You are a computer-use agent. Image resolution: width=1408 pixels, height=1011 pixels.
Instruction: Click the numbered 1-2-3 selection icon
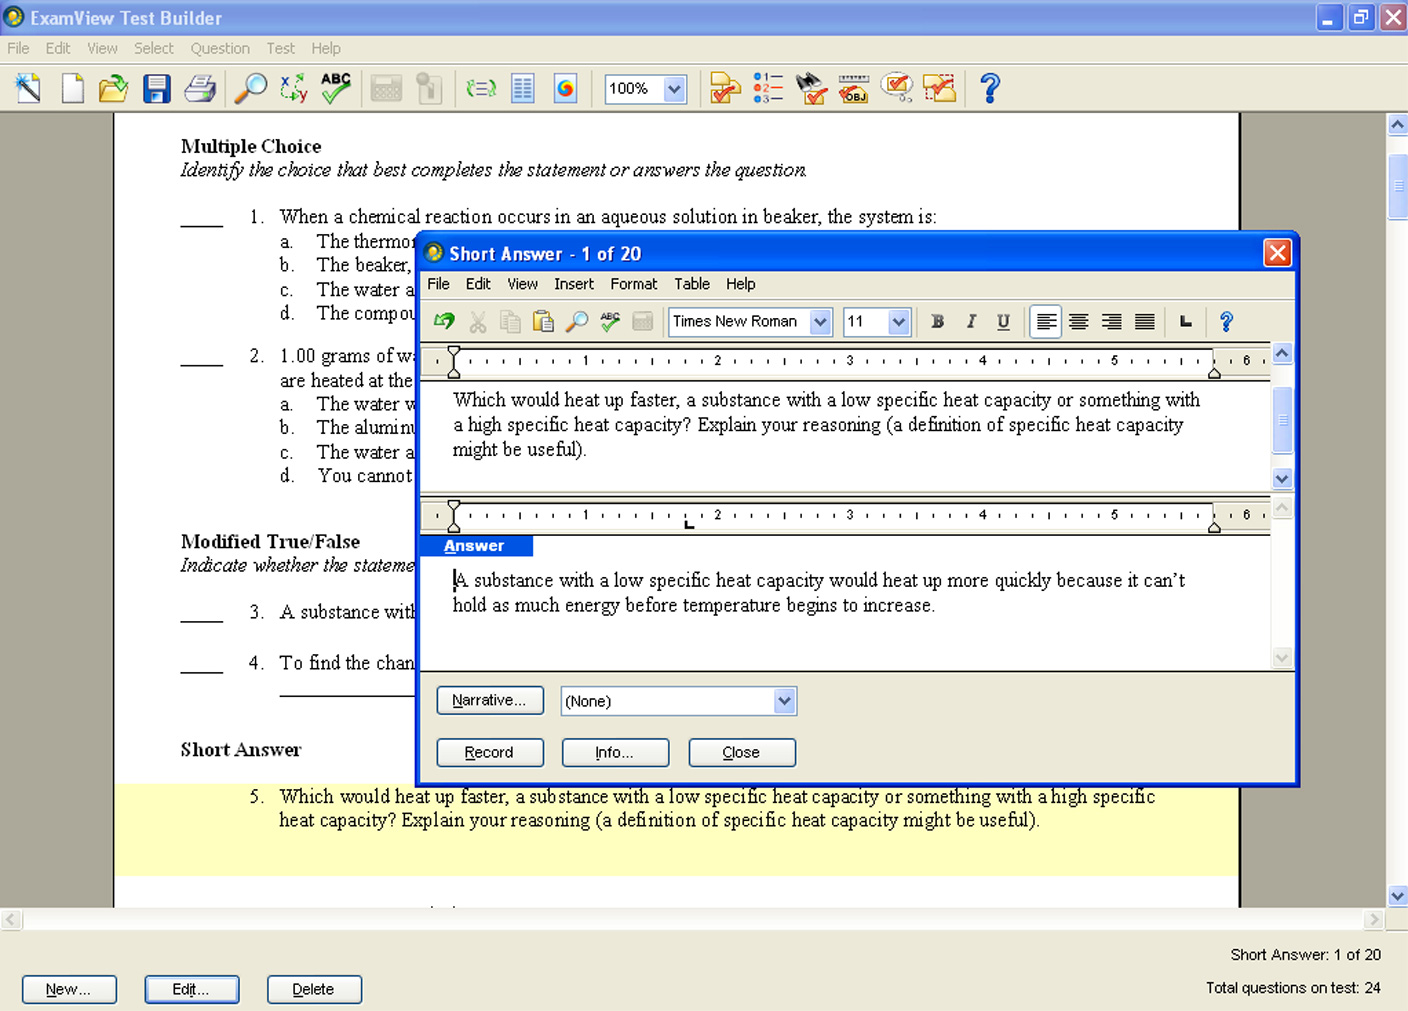[768, 88]
